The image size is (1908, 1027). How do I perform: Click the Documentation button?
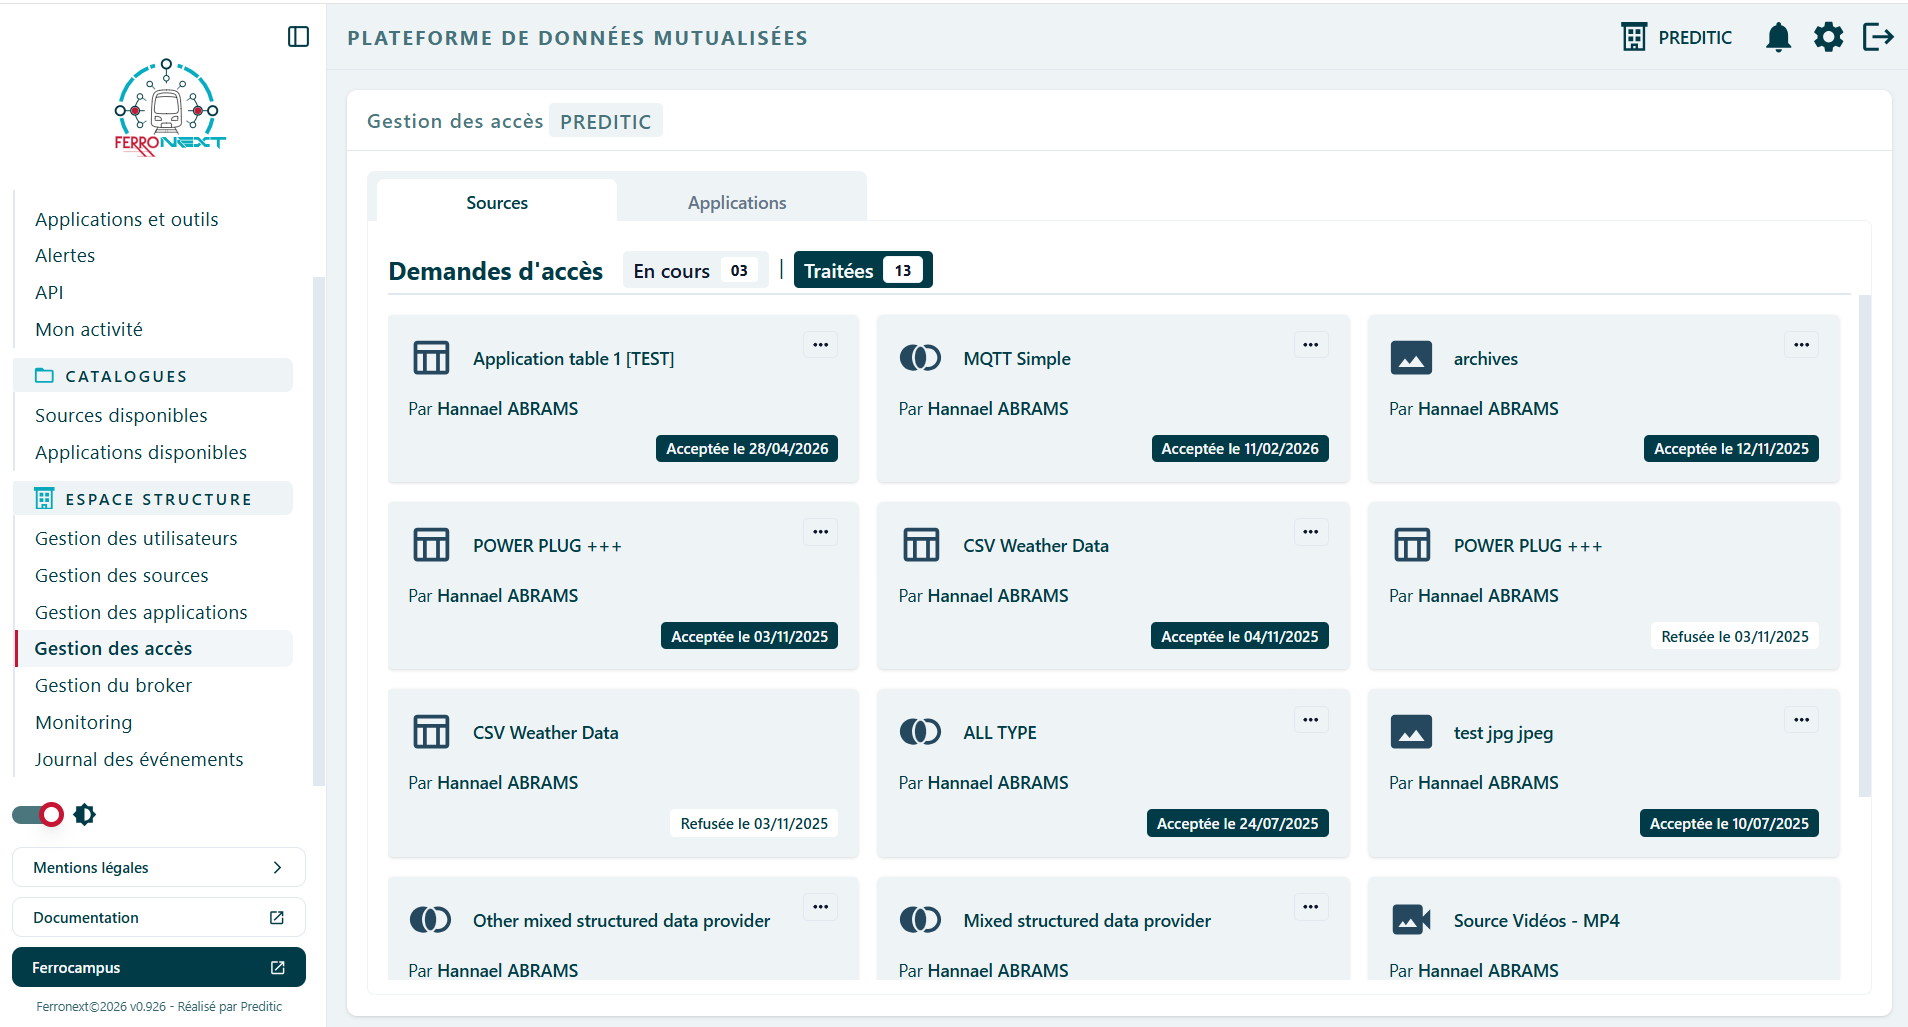159,917
